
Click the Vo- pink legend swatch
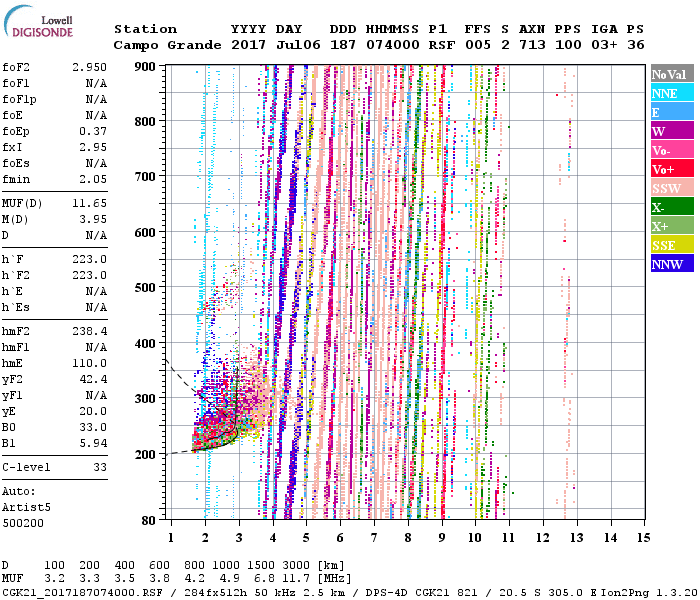672,150
